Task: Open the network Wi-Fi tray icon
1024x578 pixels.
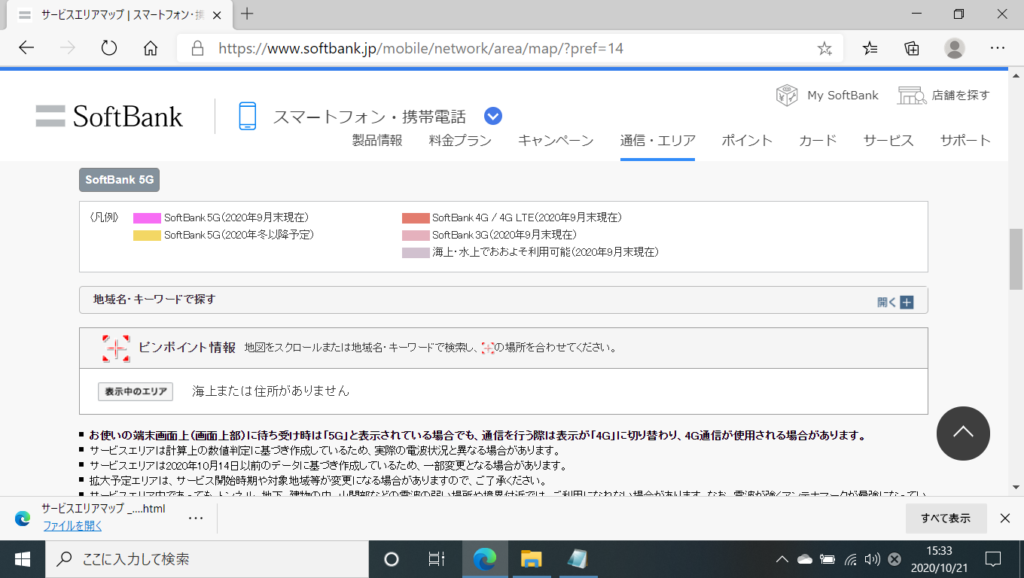Action: tap(850, 560)
